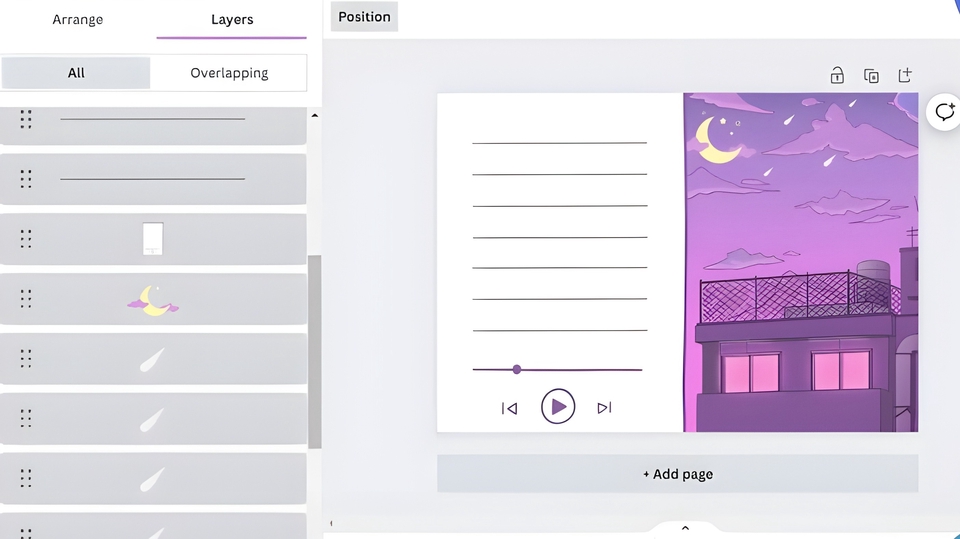Click the next track icon on the canvas
960x539 pixels.
(x=604, y=407)
